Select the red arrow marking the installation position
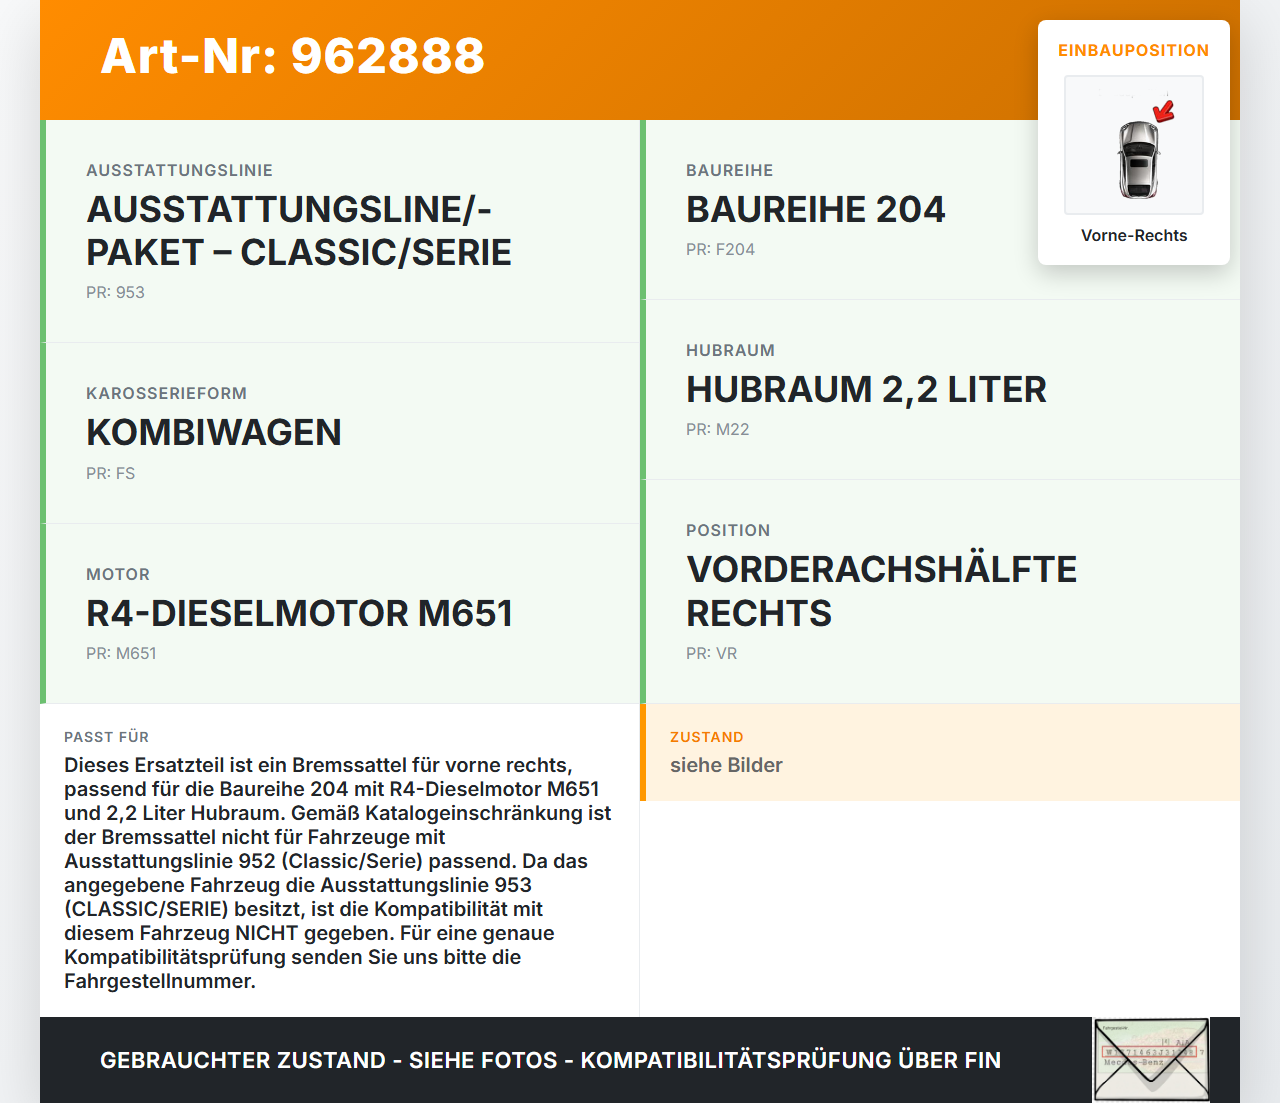The width and height of the screenshot is (1280, 1103). pyautogui.click(x=1163, y=112)
